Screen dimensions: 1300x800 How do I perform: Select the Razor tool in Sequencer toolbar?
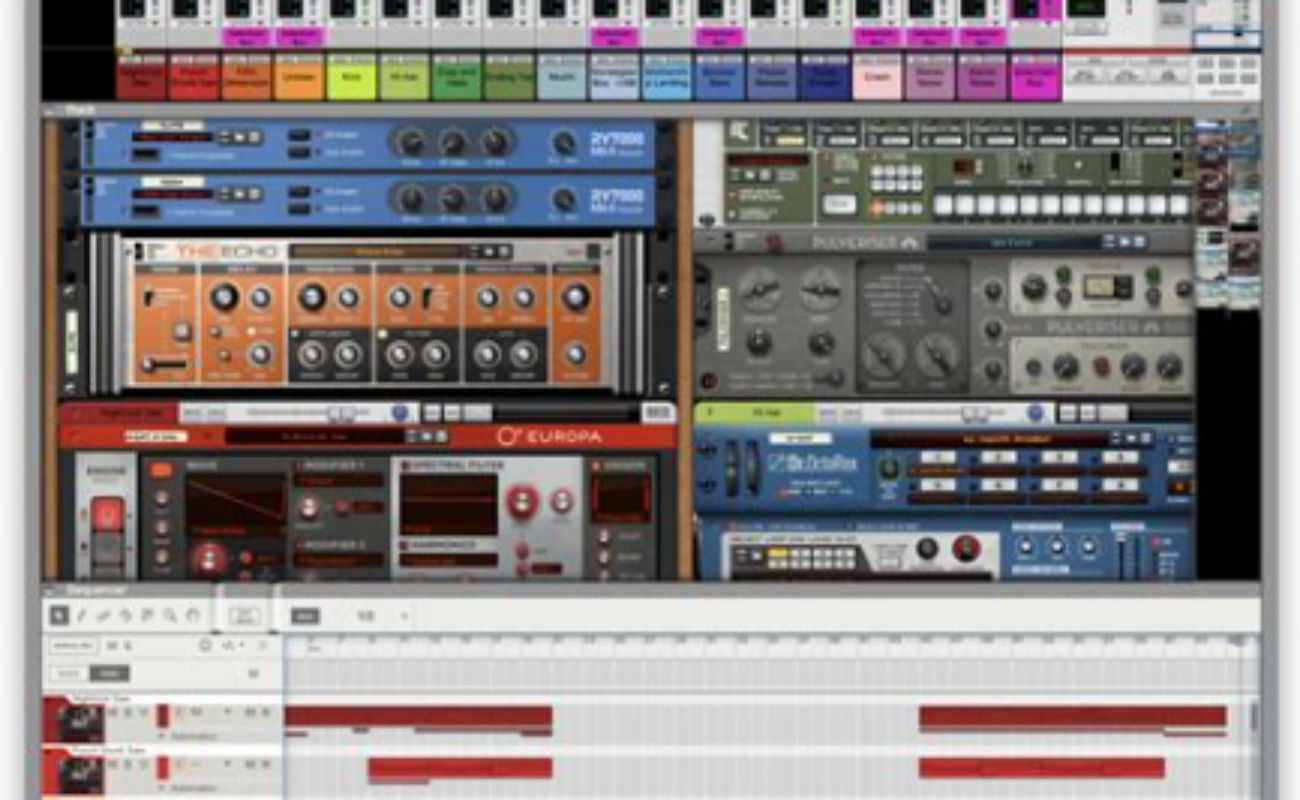click(x=125, y=616)
